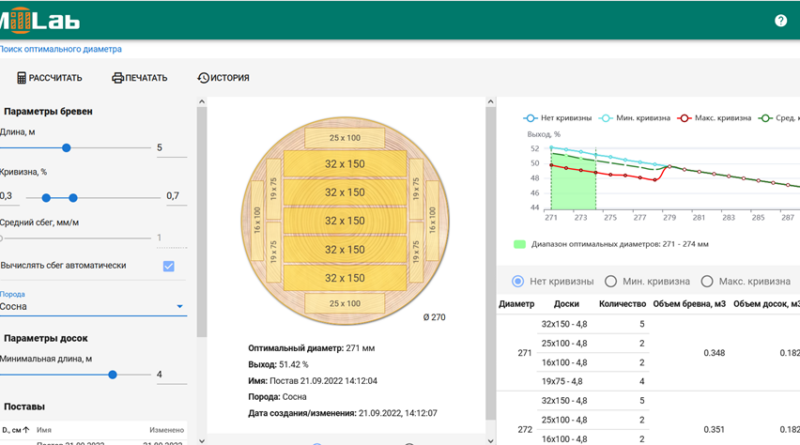Toggle Макс. кривизна legend entry

(x=714, y=118)
